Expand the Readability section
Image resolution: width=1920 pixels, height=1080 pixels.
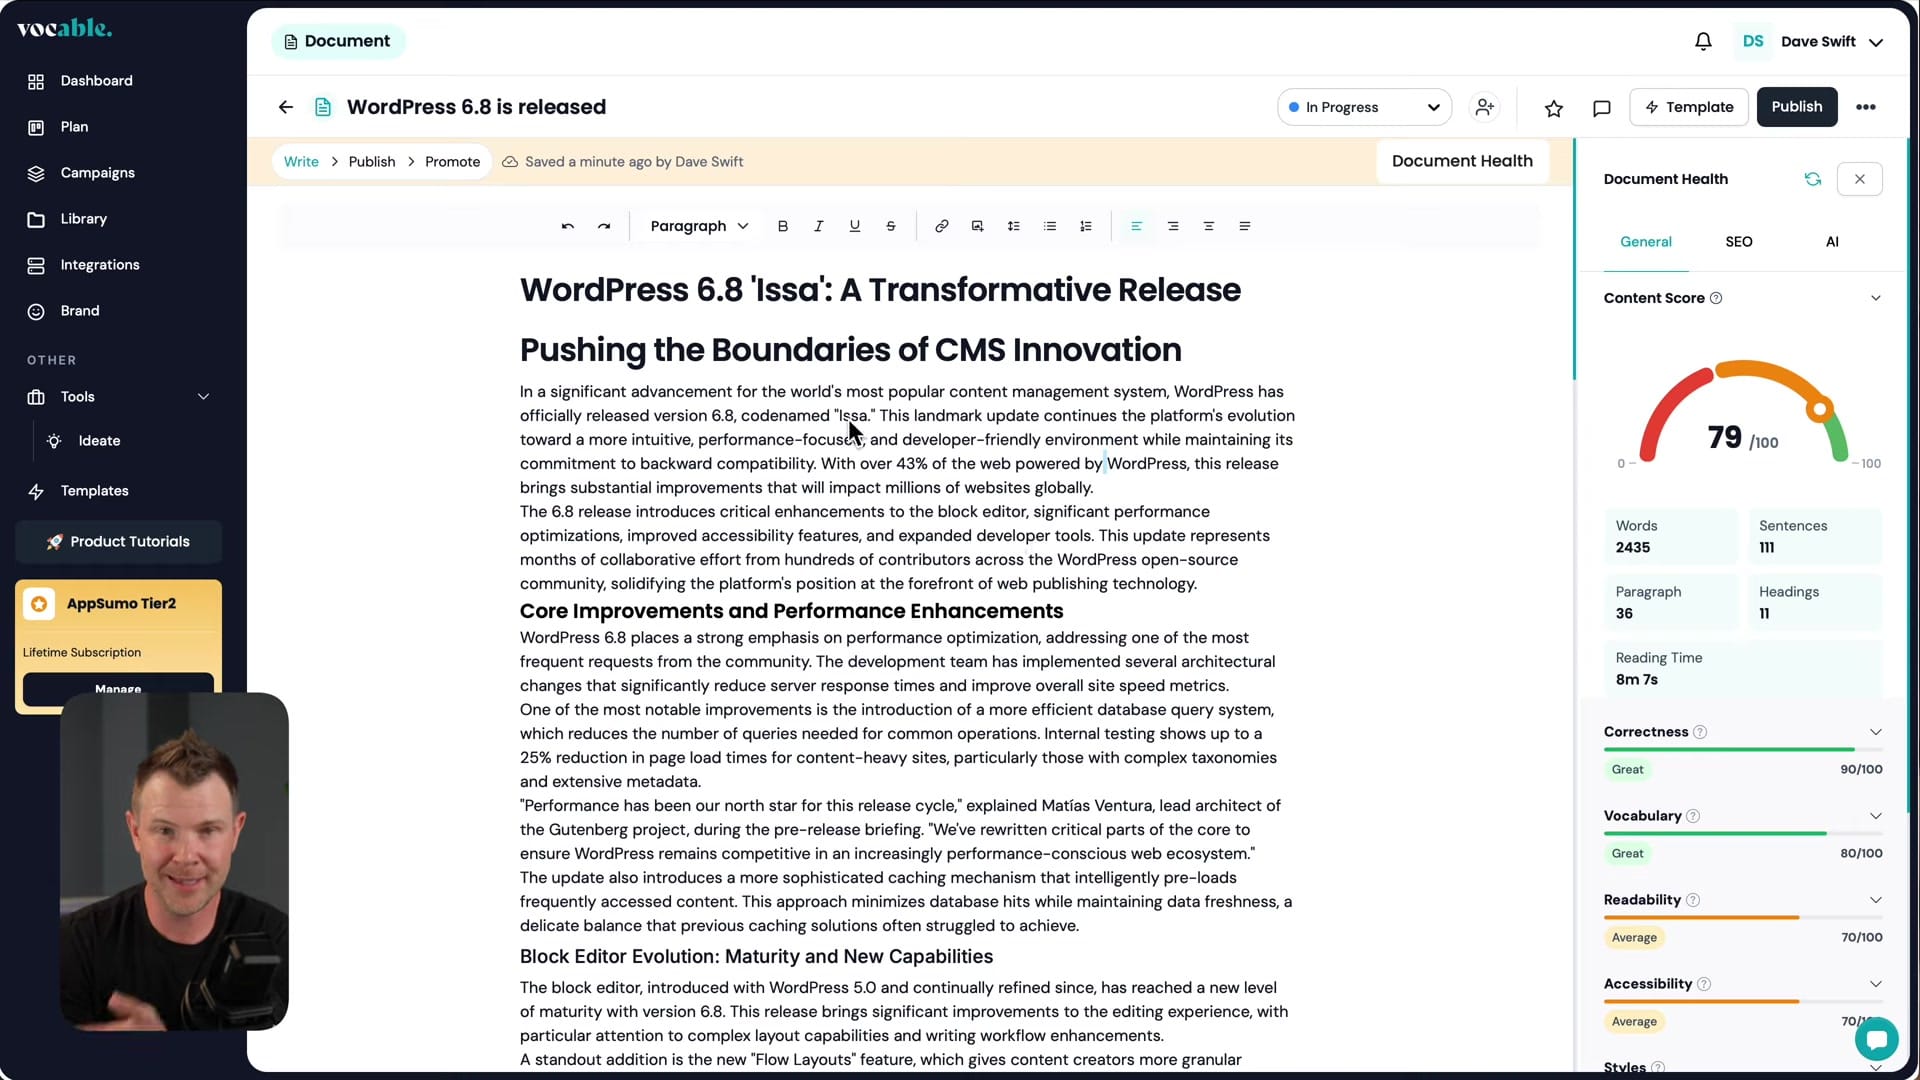[x=1876, y=900]
